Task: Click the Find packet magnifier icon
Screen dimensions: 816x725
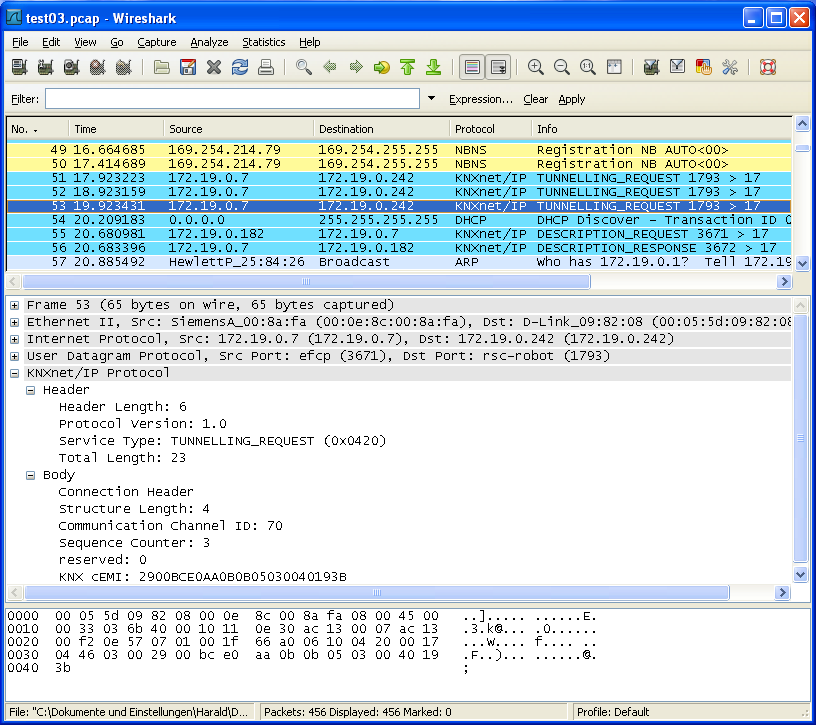Action: click(303, 67)
